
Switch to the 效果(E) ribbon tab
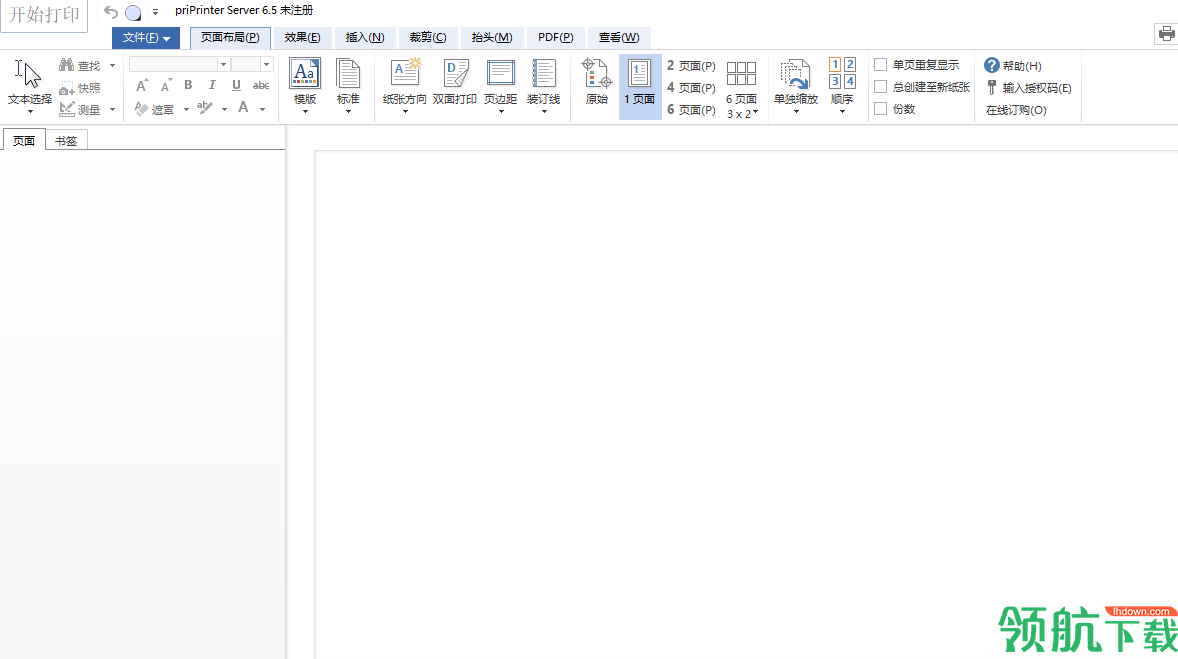302,38
